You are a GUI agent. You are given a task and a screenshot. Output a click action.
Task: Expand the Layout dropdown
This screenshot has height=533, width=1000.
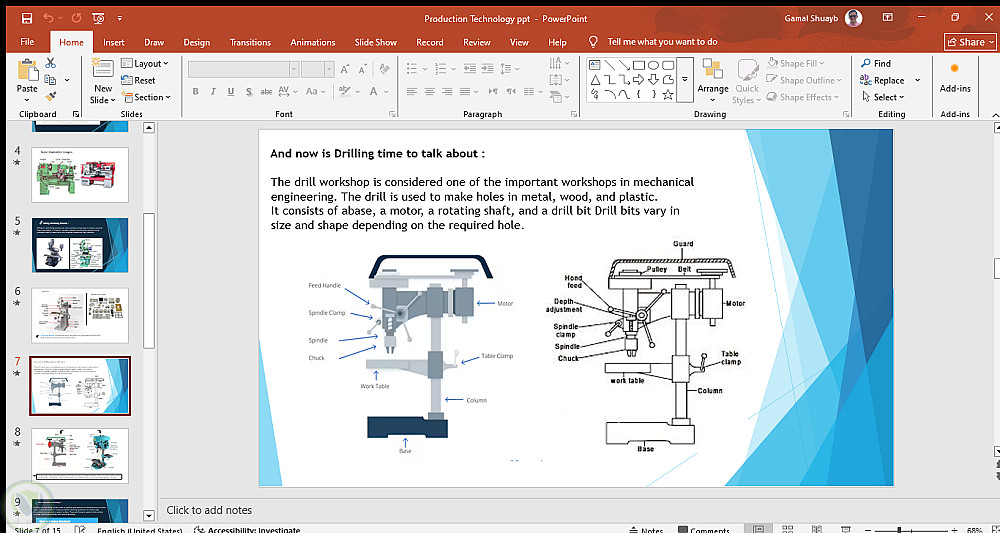[x=145, y=64]
